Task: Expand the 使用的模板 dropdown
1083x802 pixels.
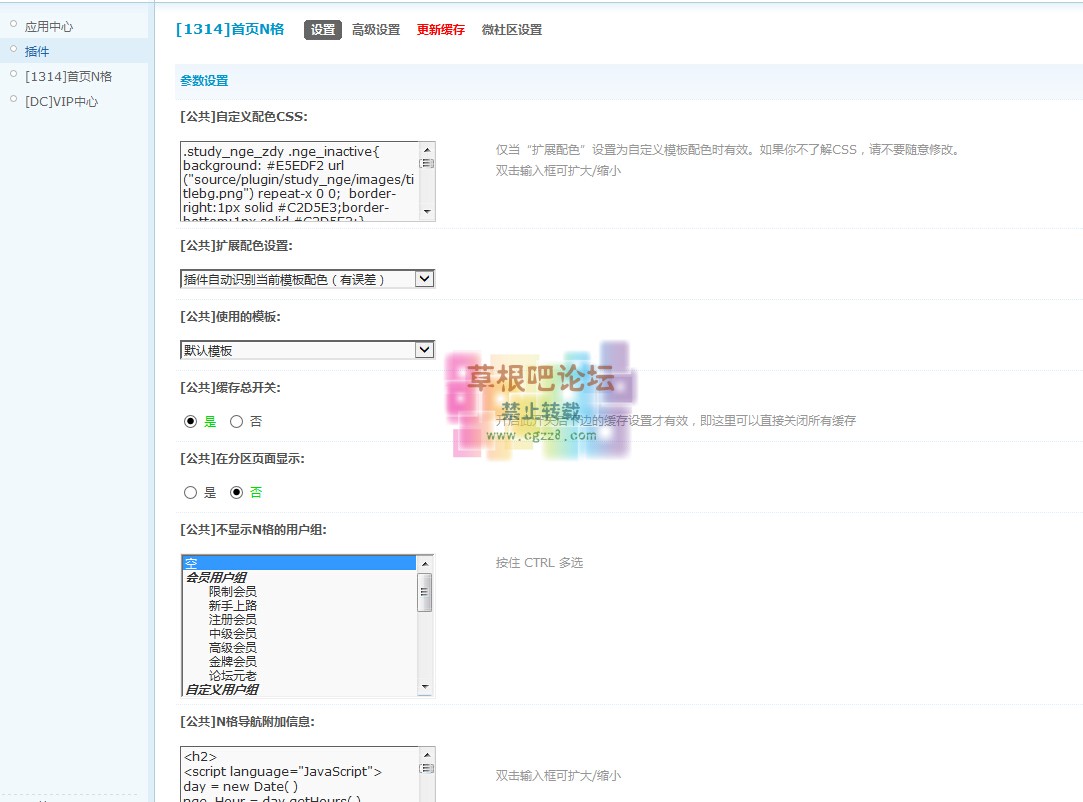Action: click(307, 350)
